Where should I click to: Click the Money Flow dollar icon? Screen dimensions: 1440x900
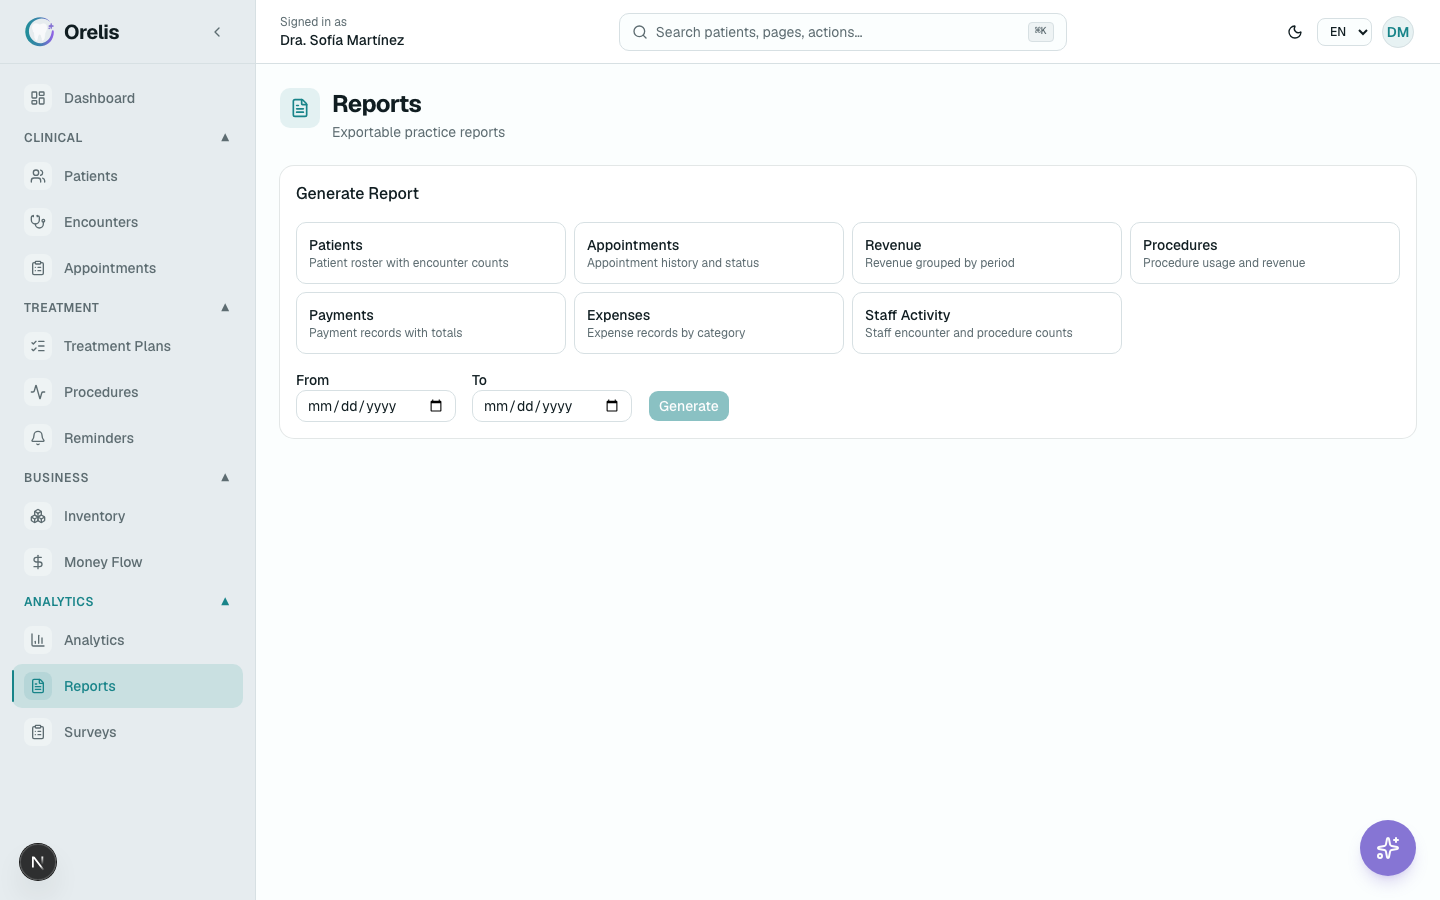pos(38,562)
